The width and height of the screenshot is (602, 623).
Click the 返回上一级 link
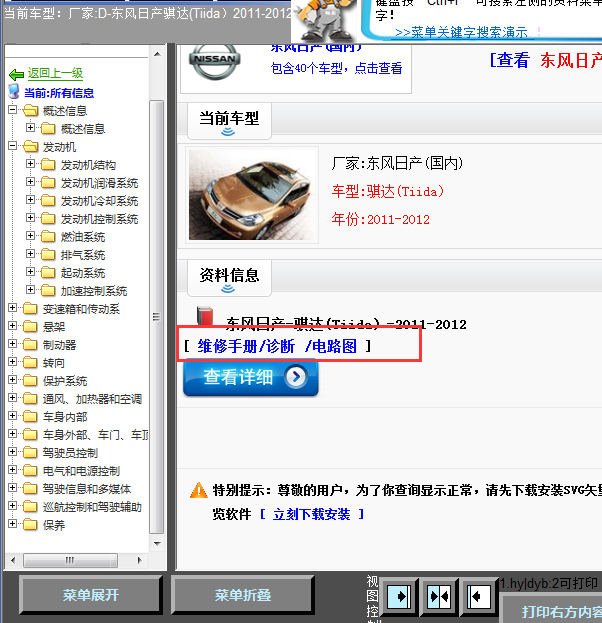pos(55,73)
